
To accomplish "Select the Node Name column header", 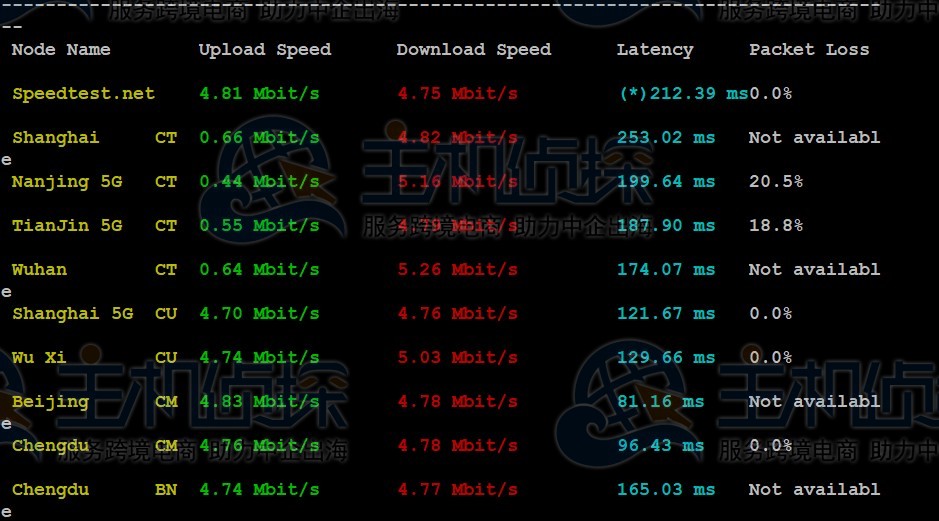I will click(x=61, y=49).
